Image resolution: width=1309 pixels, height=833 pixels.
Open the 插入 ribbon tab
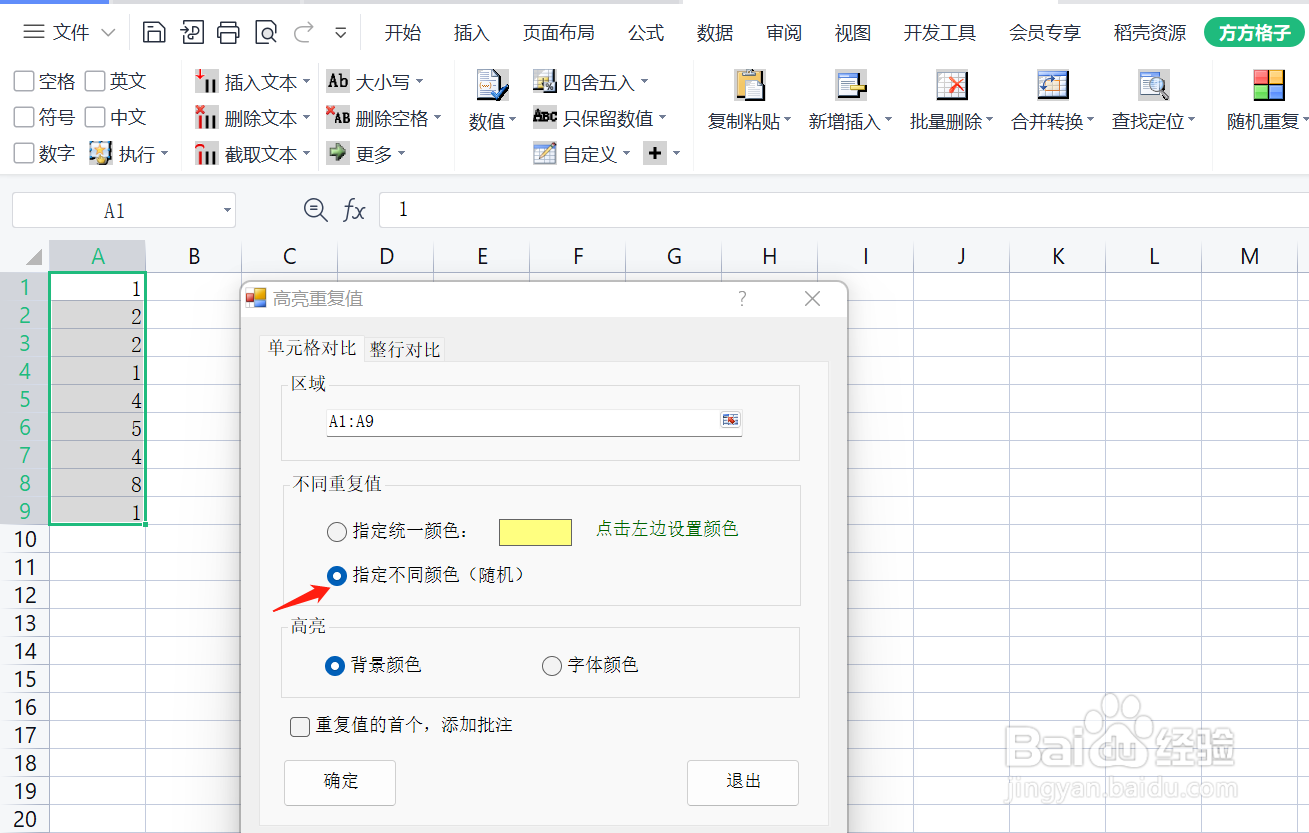(472, 33)
